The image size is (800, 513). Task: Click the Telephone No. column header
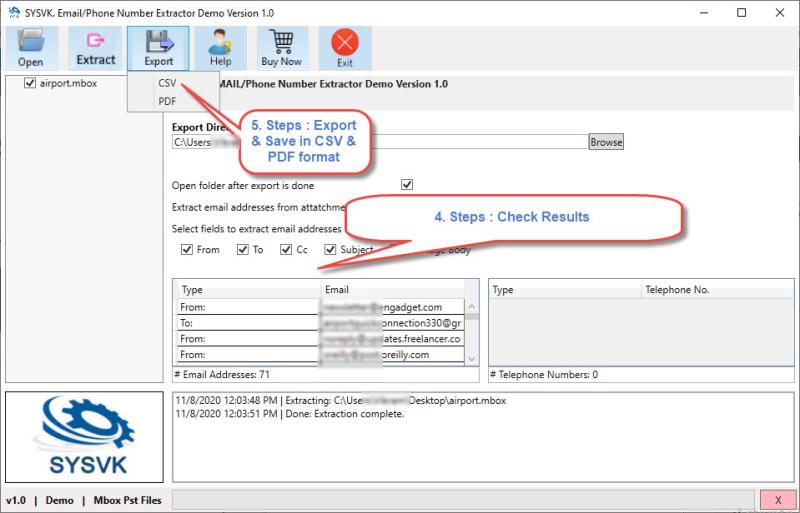[x=717, y=289]
